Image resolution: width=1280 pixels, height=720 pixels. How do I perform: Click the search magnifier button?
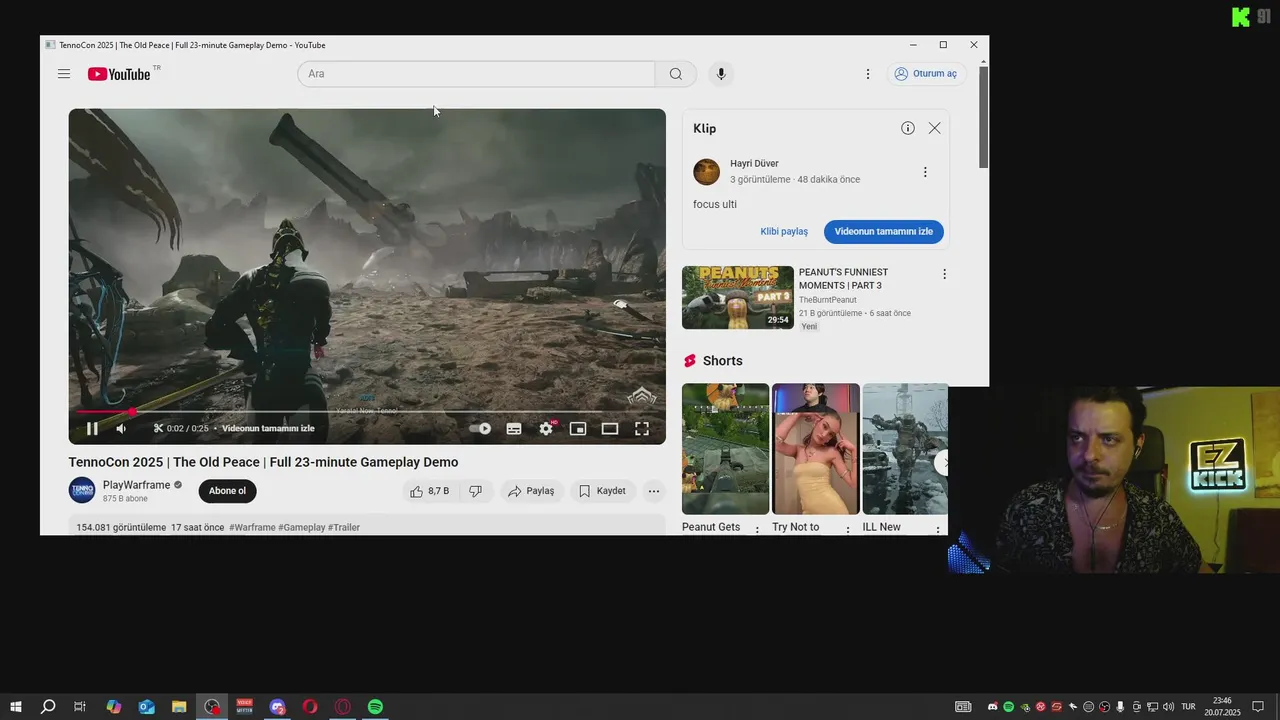click(x=676, y=74)
